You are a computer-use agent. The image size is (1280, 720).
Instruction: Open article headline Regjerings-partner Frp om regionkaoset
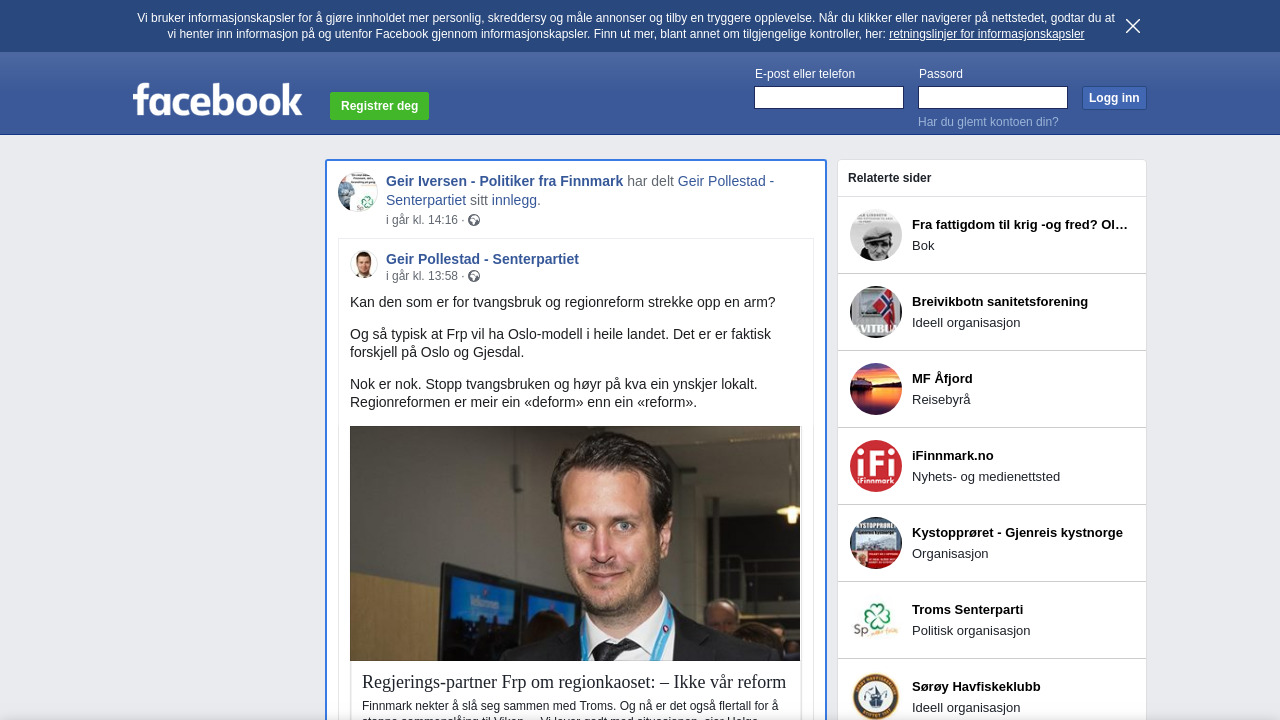[574, 682]
